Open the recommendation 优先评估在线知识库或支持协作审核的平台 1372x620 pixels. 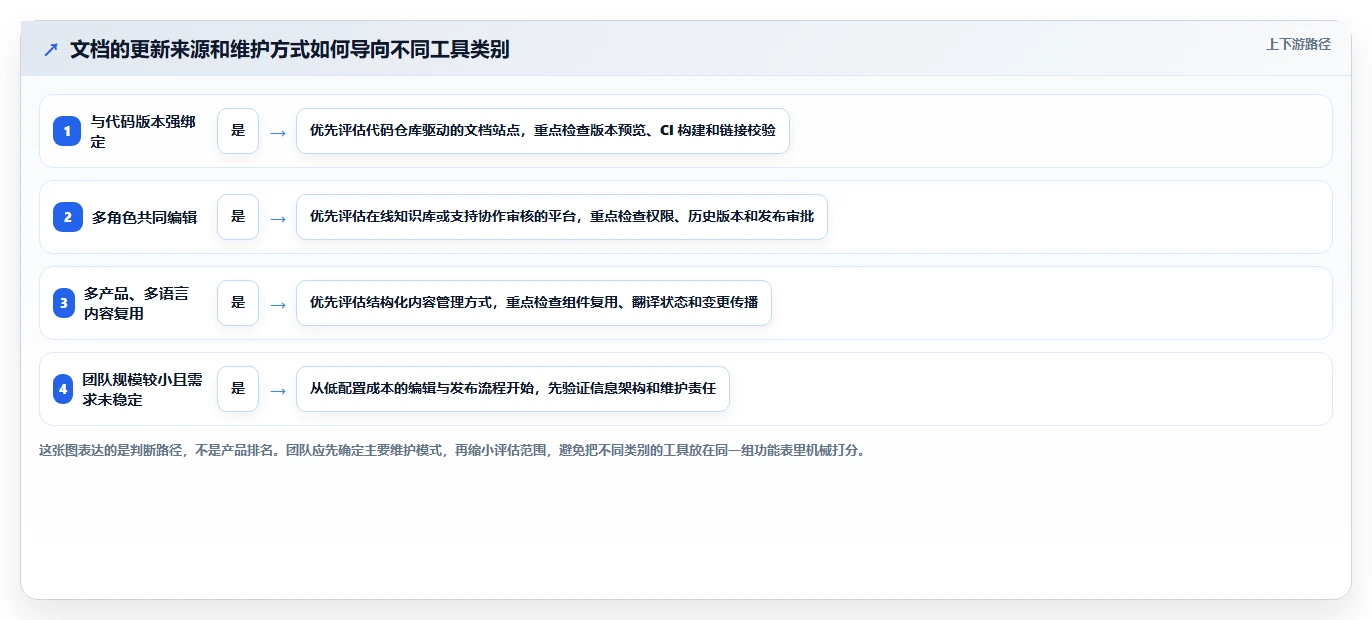(x=562, y=217)
